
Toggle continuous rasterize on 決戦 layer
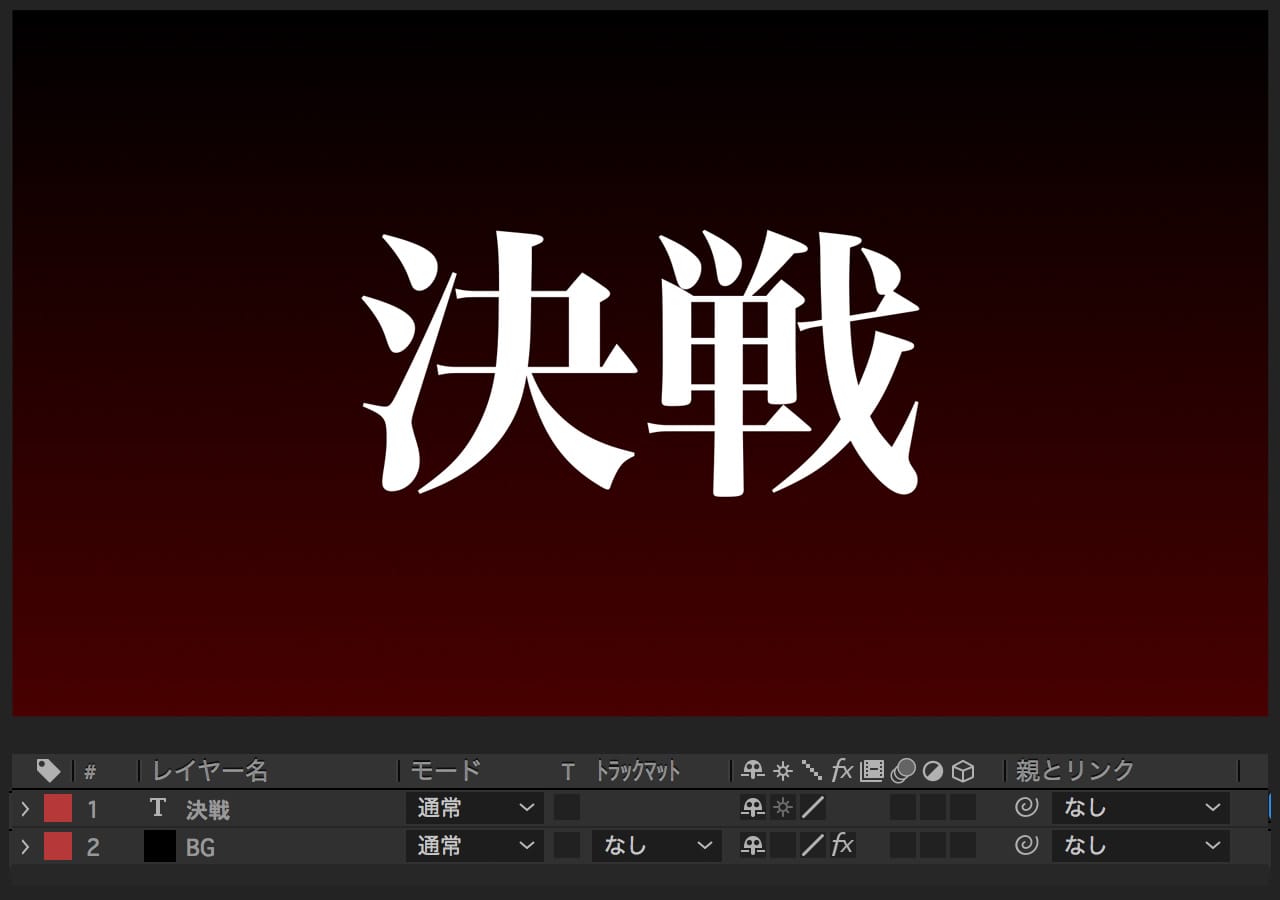(783, 808)
